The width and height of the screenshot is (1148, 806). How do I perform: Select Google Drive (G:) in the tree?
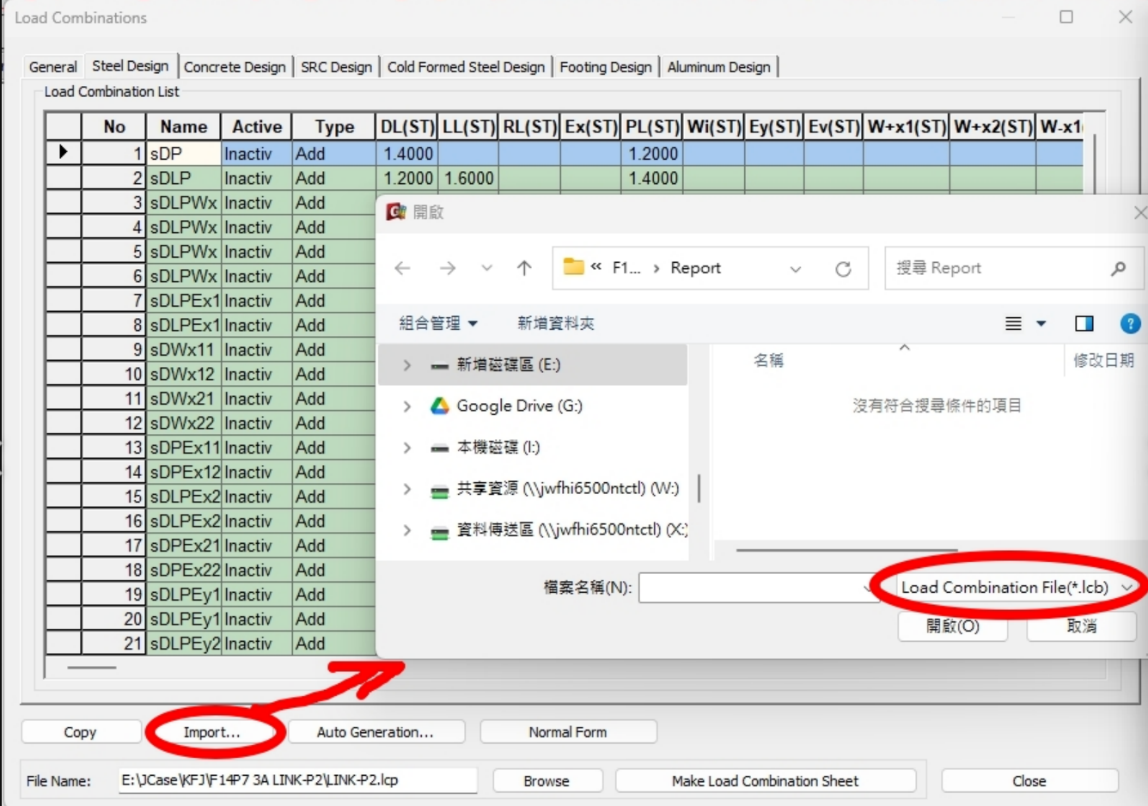[x=519, y=406]
